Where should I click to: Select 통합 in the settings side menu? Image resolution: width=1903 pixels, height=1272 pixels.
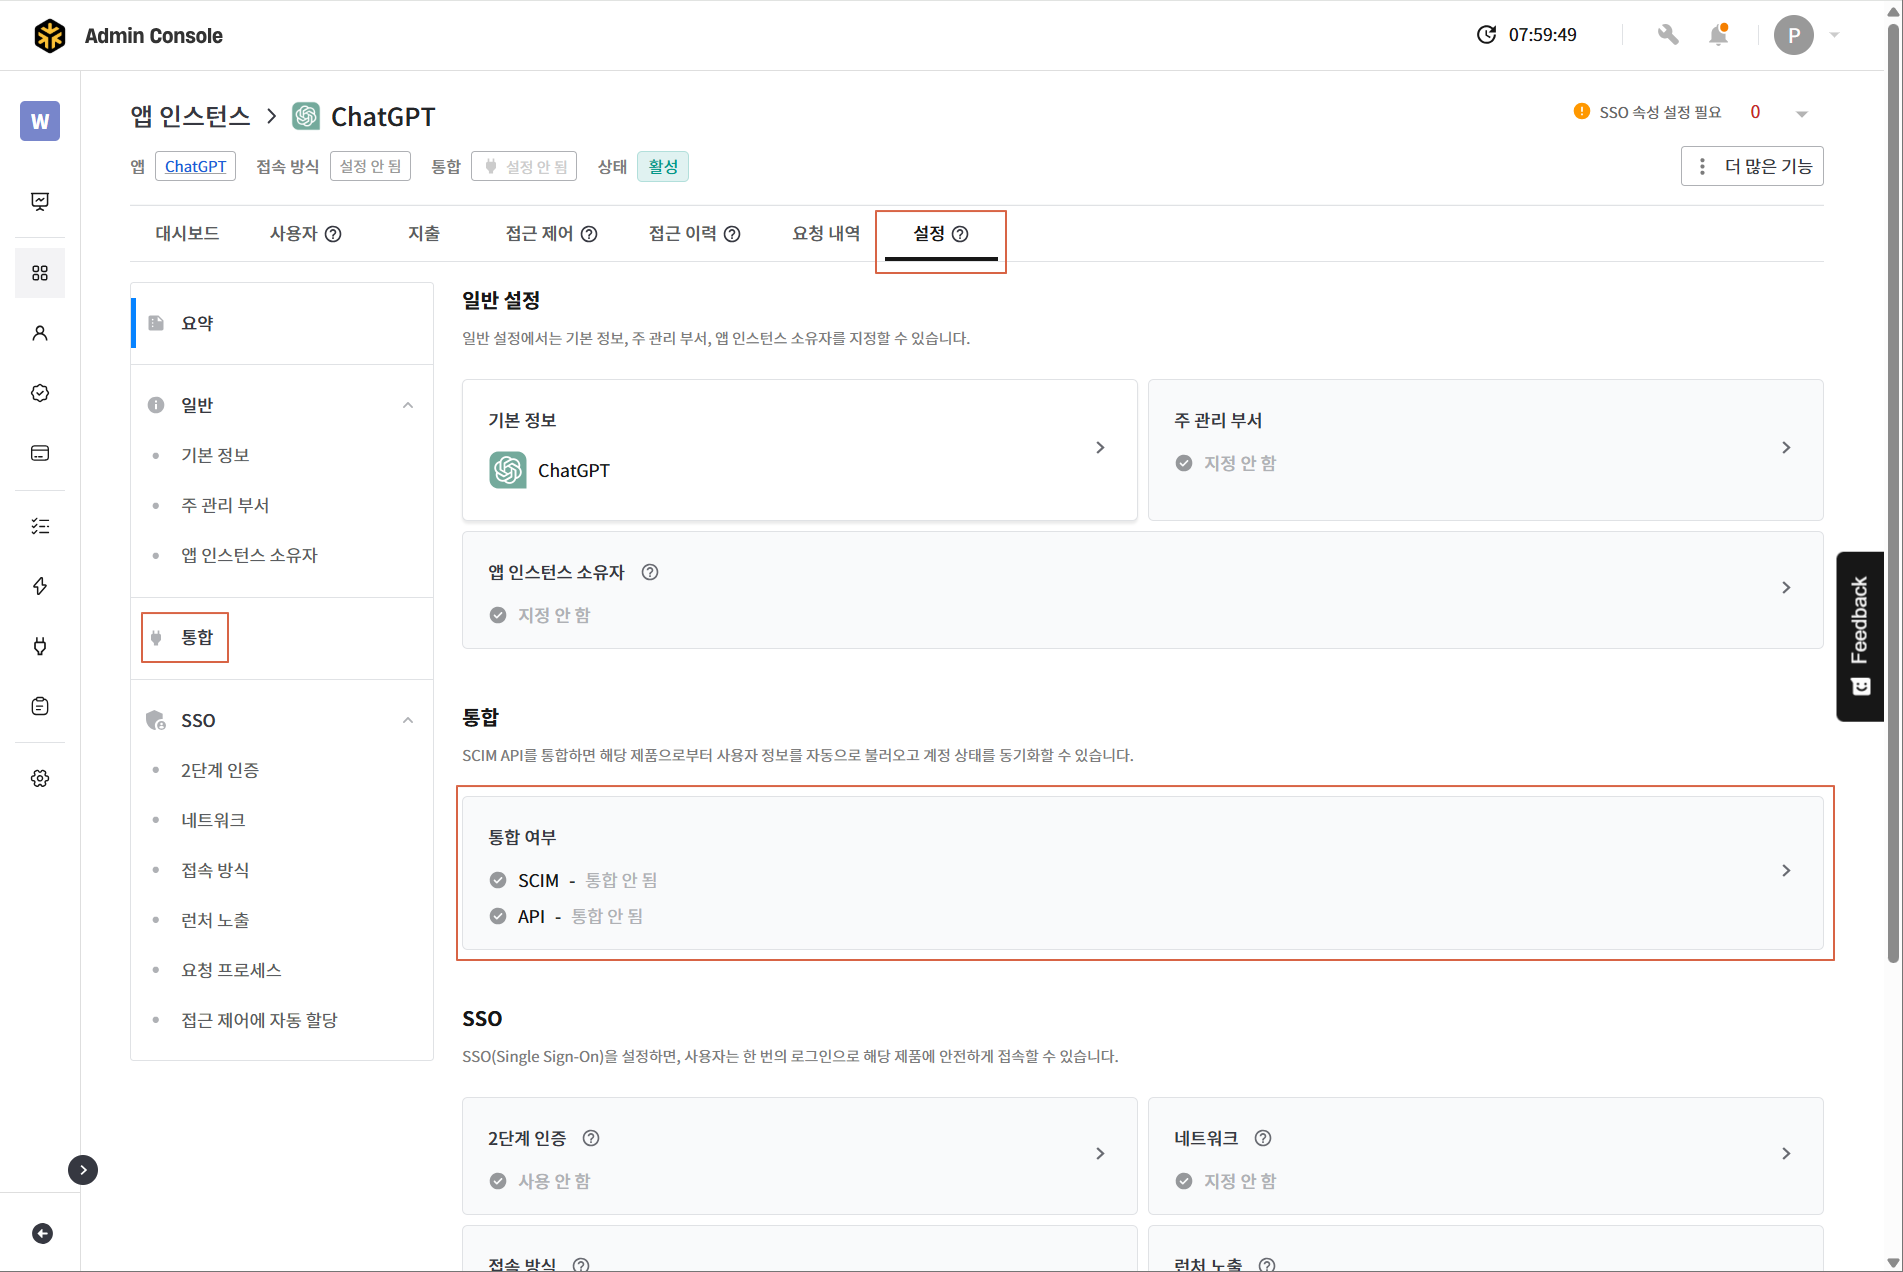[196, 637]
